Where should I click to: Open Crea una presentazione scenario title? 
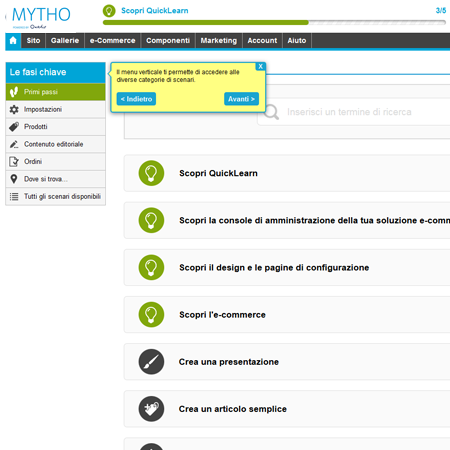[x=229, y=362]
